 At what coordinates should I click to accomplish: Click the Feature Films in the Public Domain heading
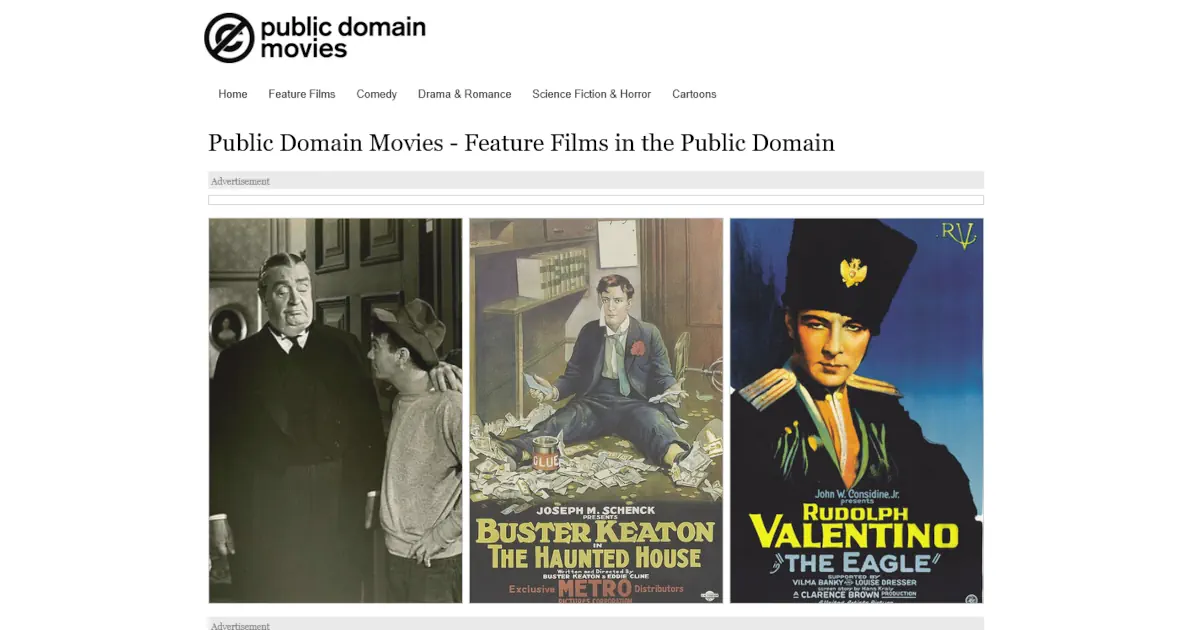tap(521, 143)
